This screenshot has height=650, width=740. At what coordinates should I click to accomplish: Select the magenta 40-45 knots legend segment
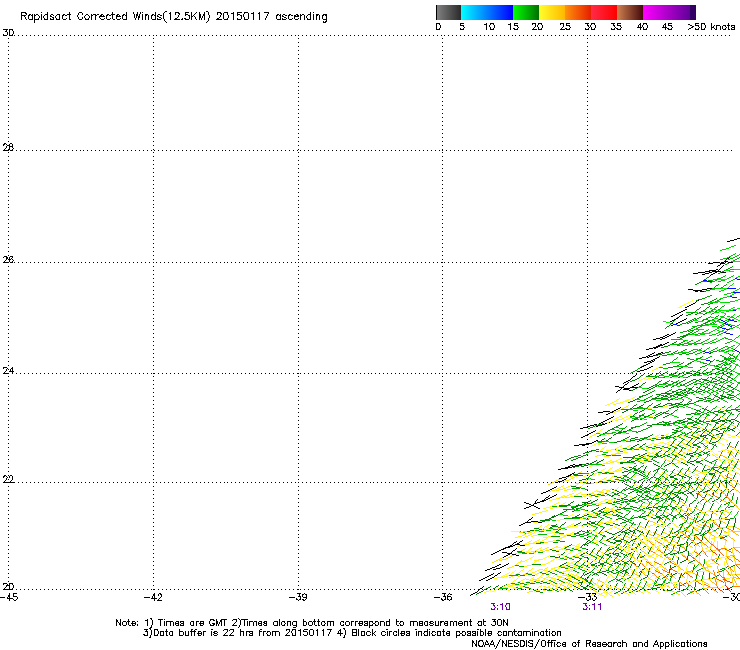pyautogui.click(x=656, y=12)
